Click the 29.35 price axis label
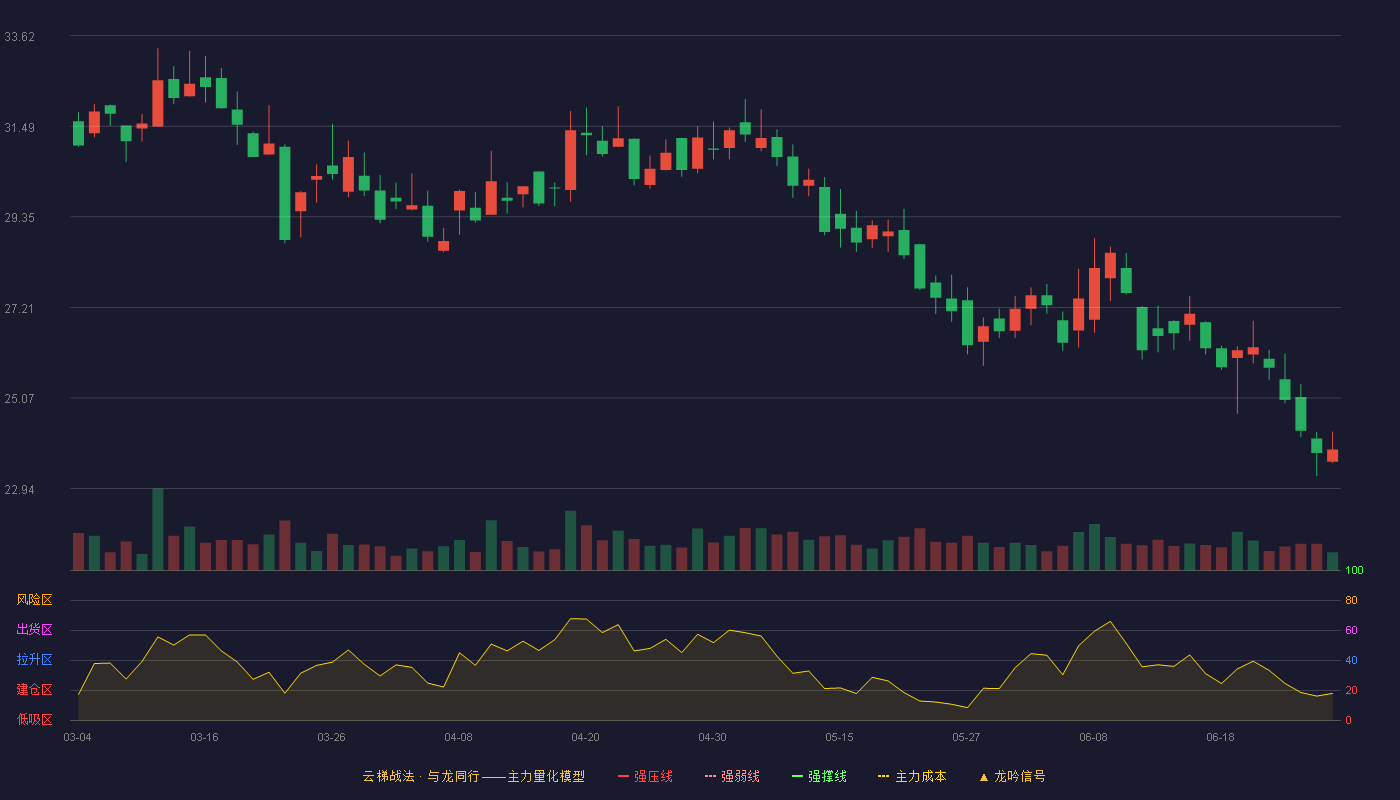This screenshot has height=800, width=1400. click(x=19, y=218)
